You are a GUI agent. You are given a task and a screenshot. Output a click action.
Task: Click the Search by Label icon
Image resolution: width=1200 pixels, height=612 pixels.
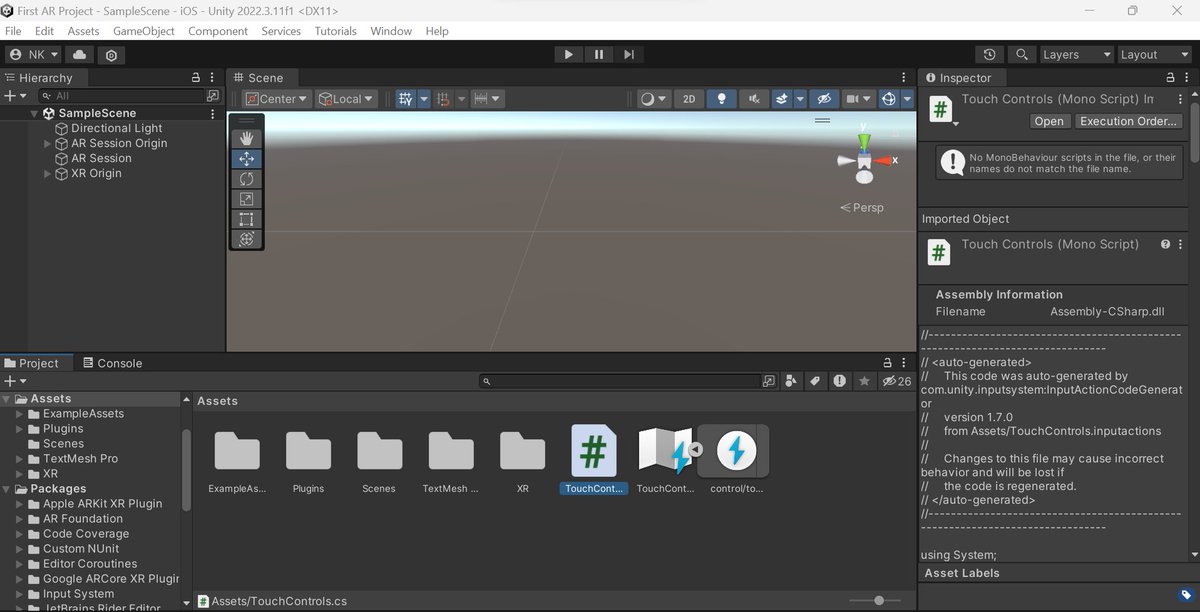[815, 381]
